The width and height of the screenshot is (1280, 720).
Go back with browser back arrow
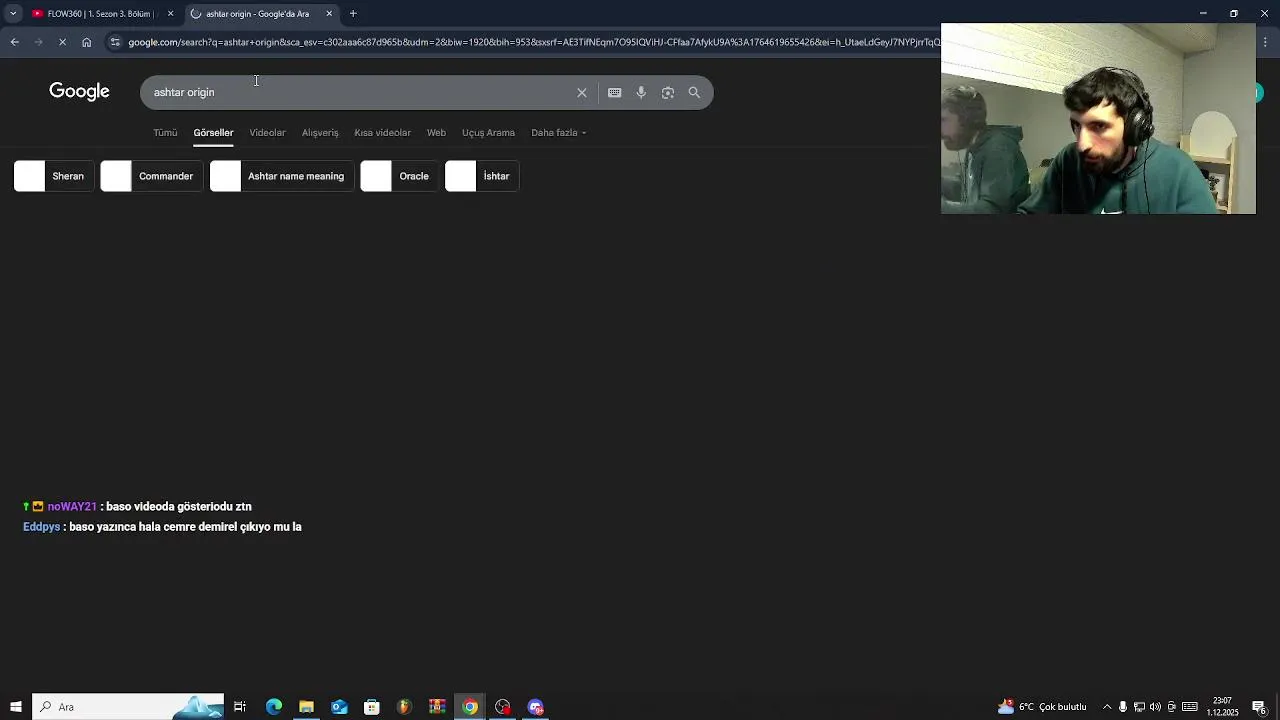[x=15, y=42]
